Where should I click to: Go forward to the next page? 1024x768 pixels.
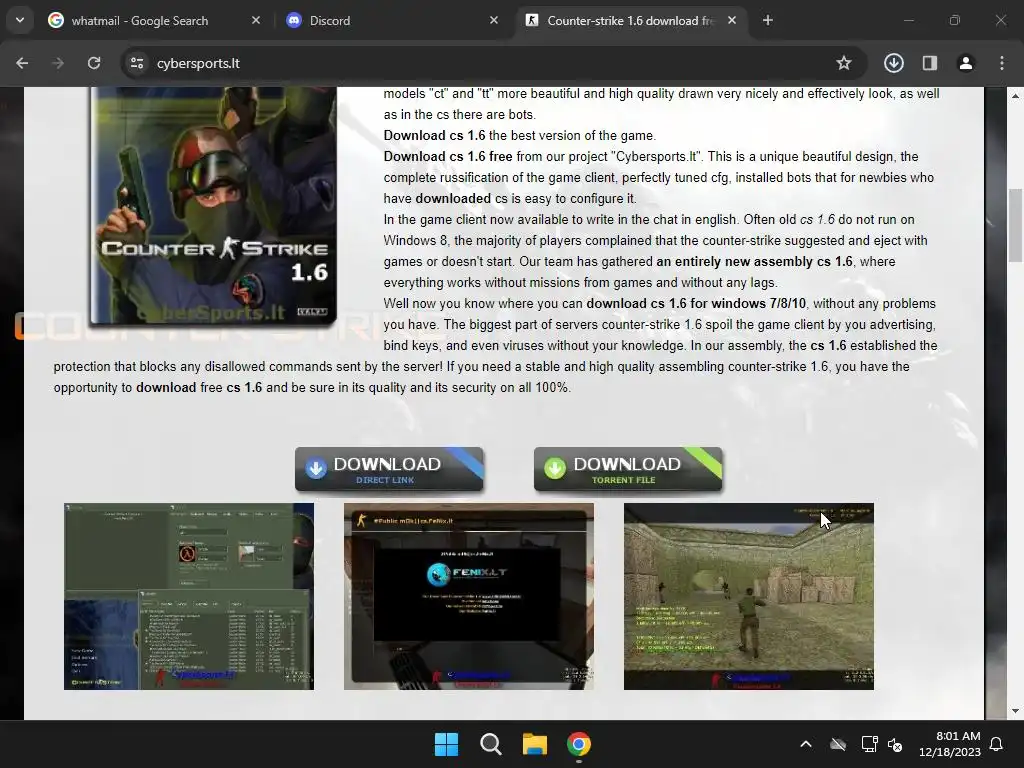pos(58,63)
